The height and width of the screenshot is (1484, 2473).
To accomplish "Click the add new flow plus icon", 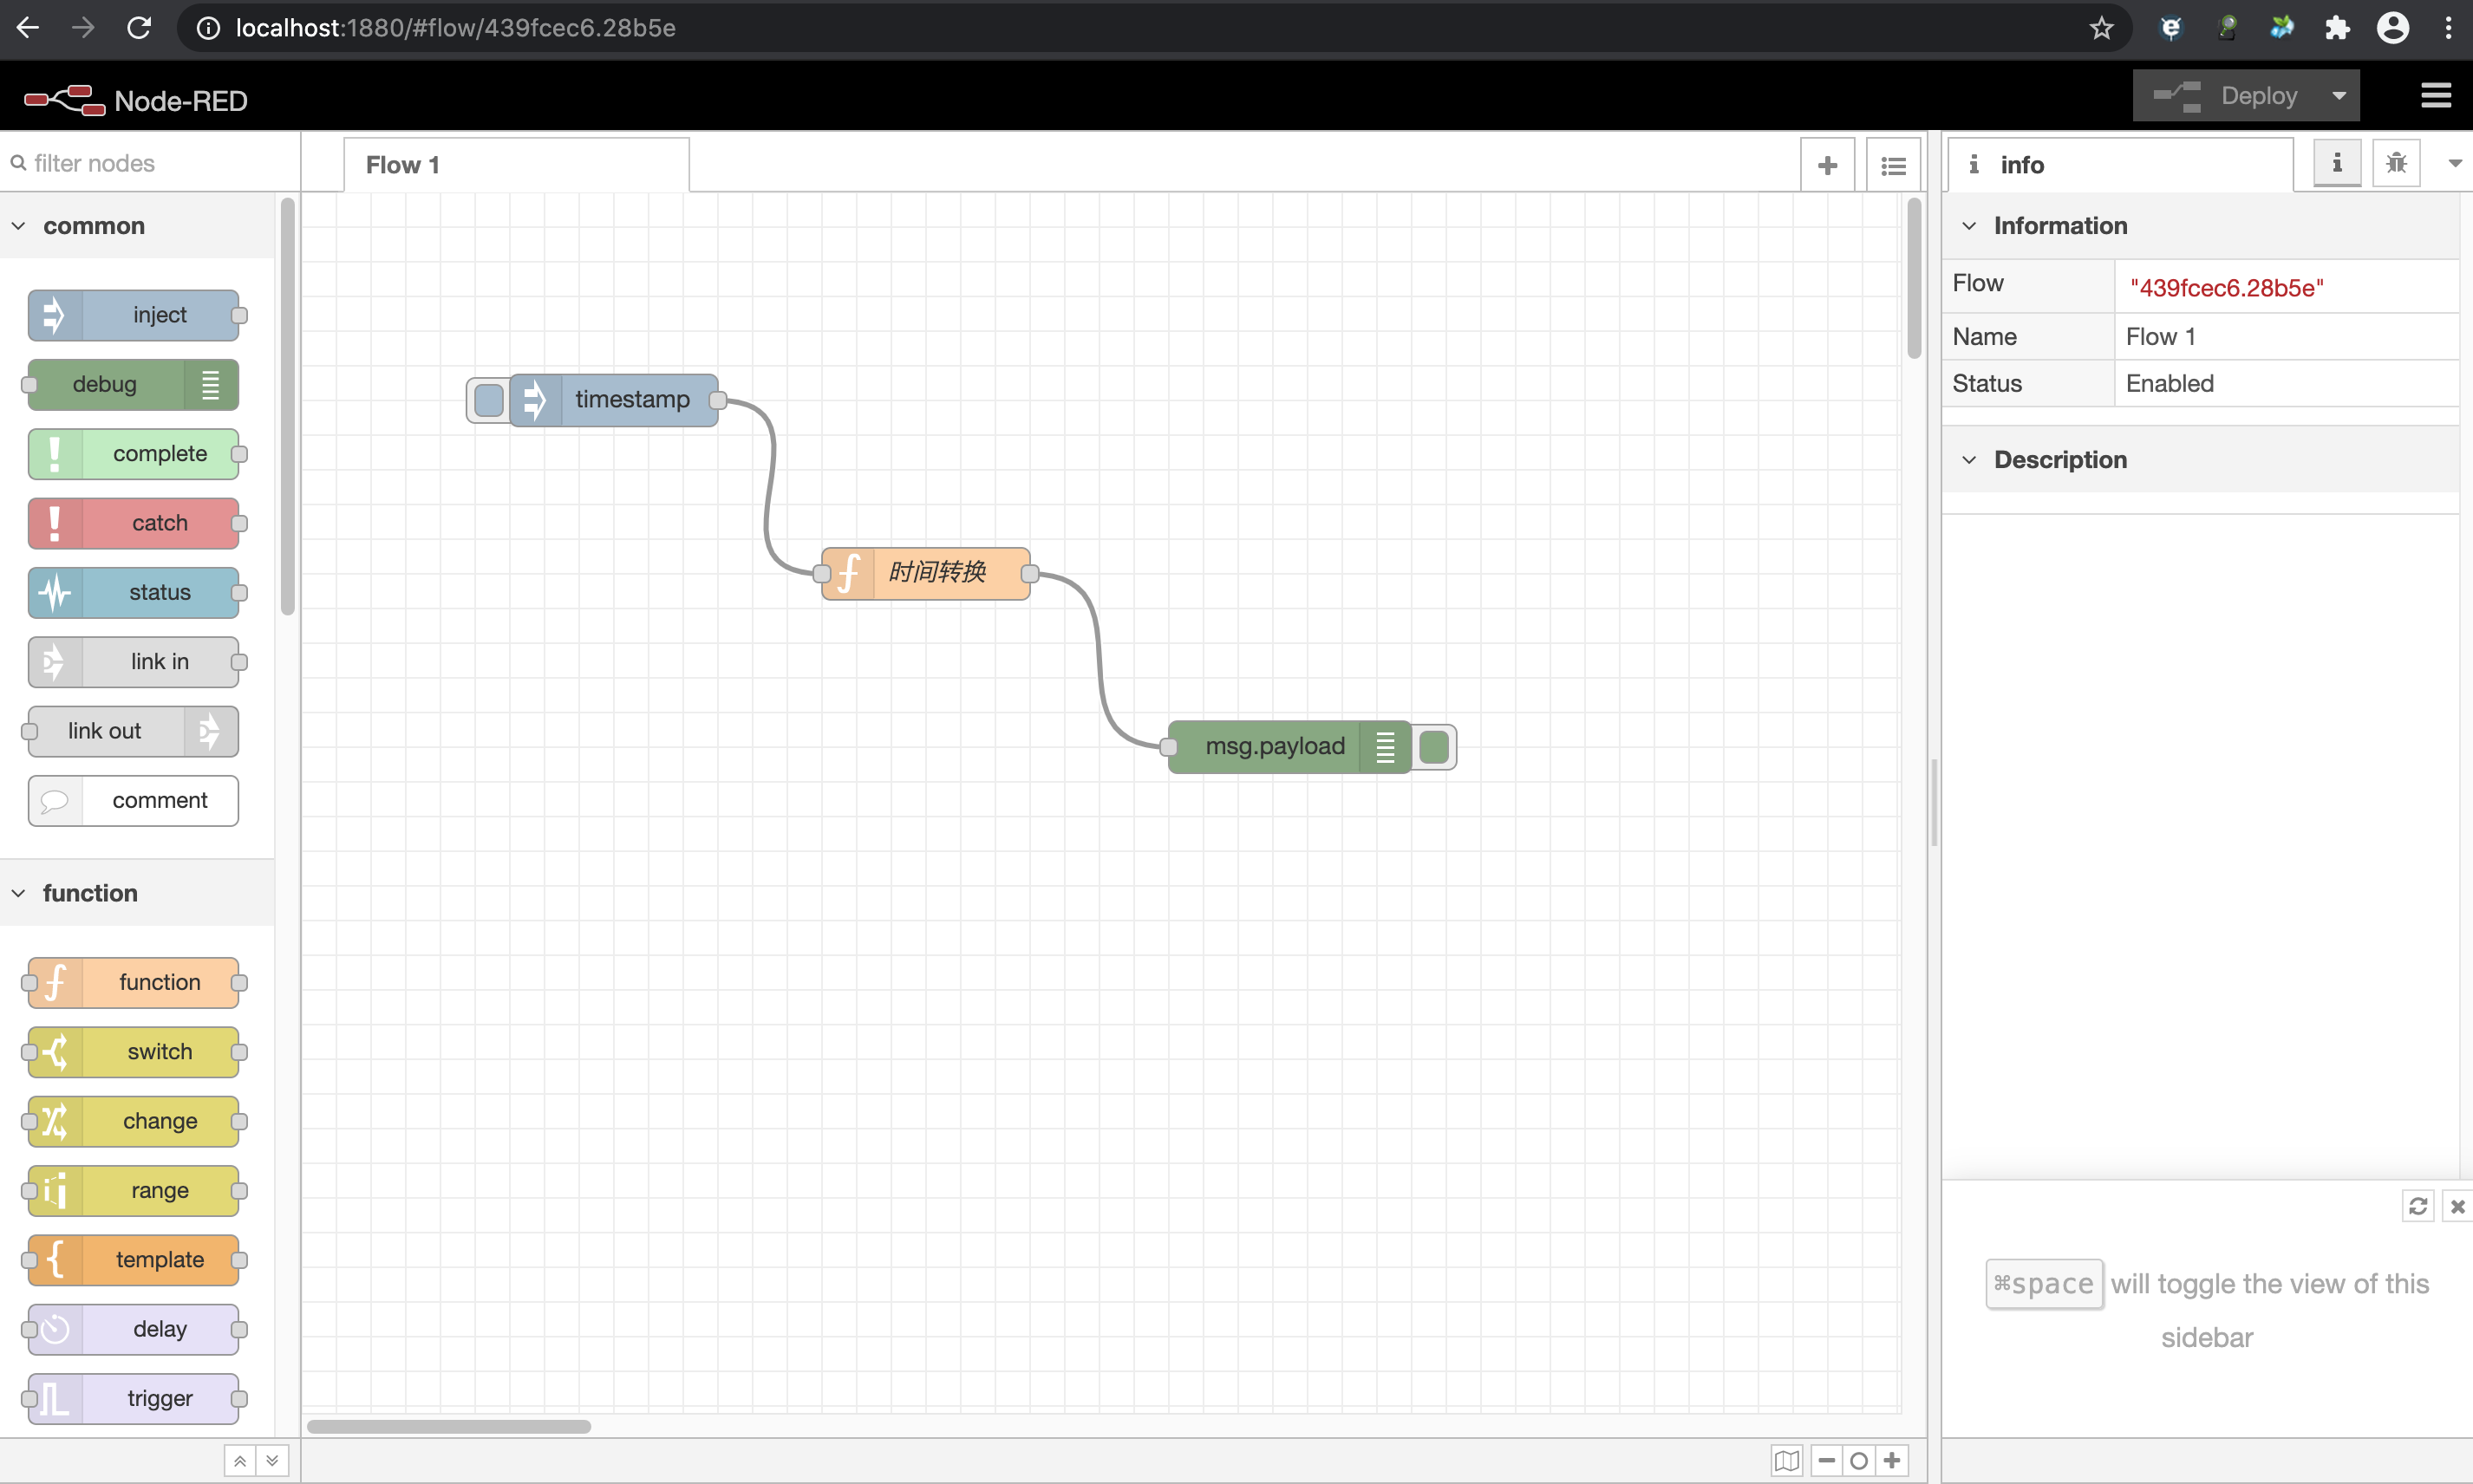I will (x=1826, y=165).
